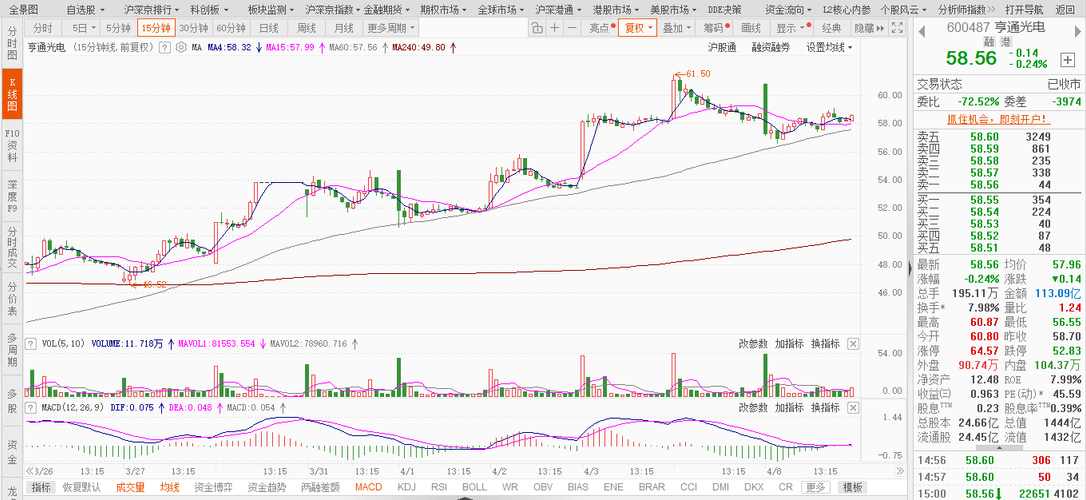Toggle the 成交量 indicator
Screen dimensions: 1086x500
click(x=130, y=487)
